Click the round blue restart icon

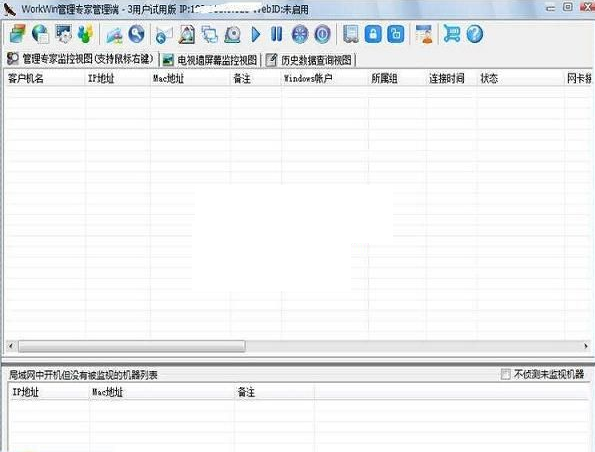pos(300,35)
